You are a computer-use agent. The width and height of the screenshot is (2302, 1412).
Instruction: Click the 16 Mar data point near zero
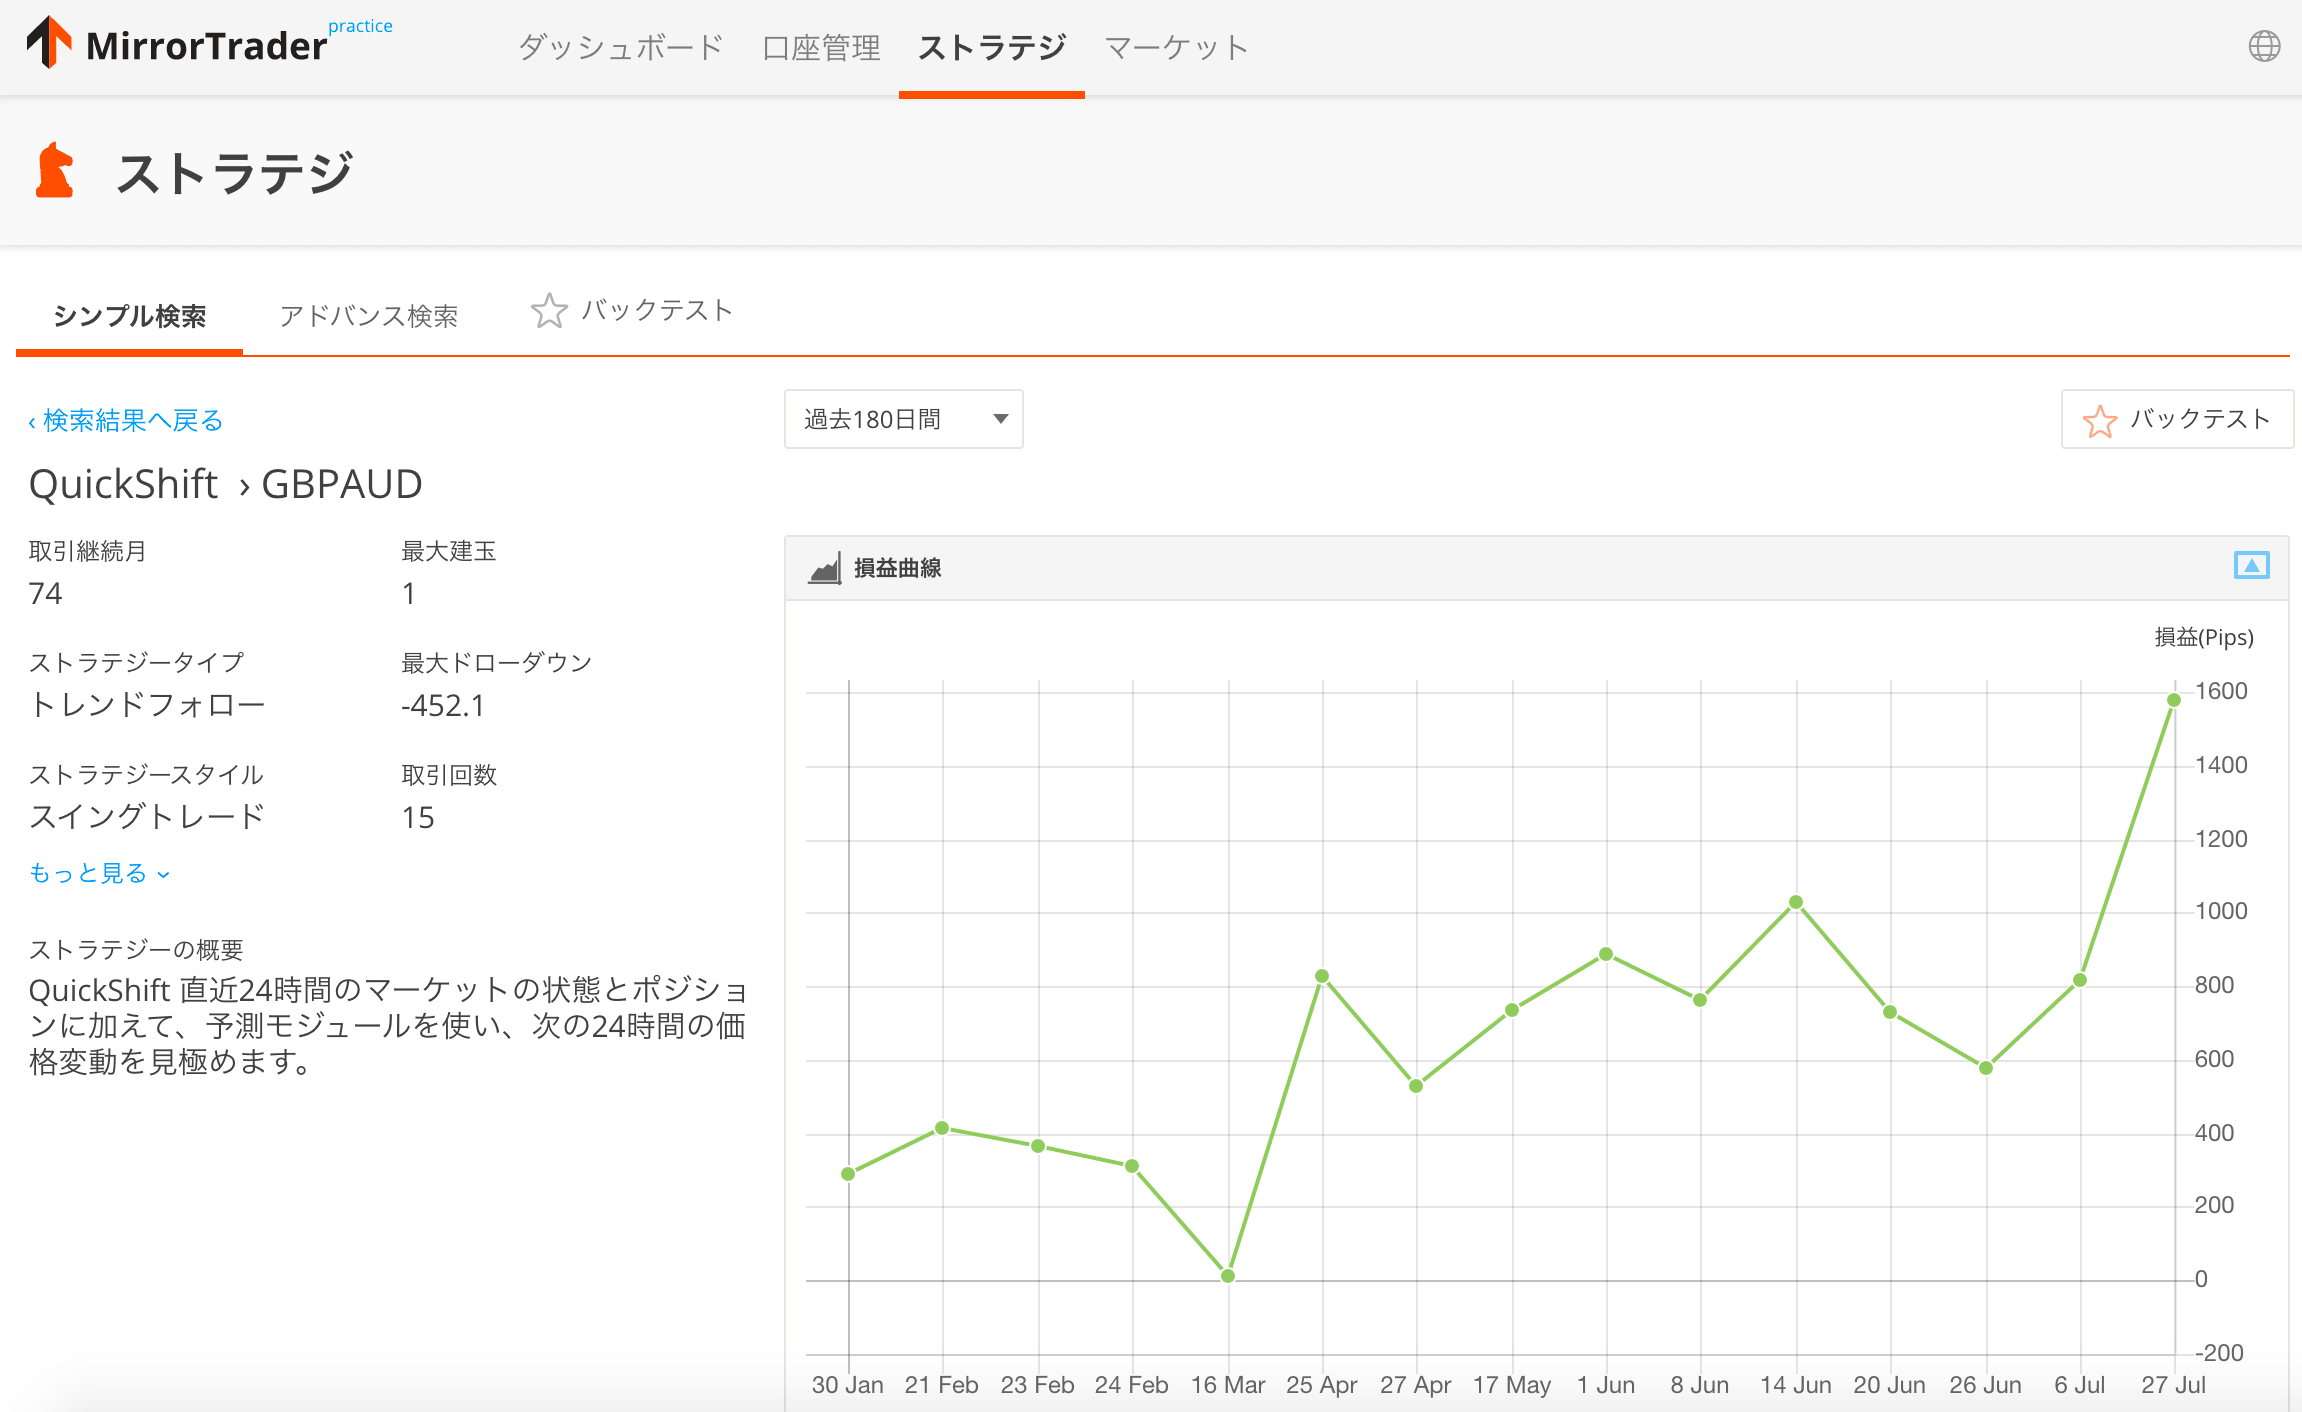(1228, 1276)
